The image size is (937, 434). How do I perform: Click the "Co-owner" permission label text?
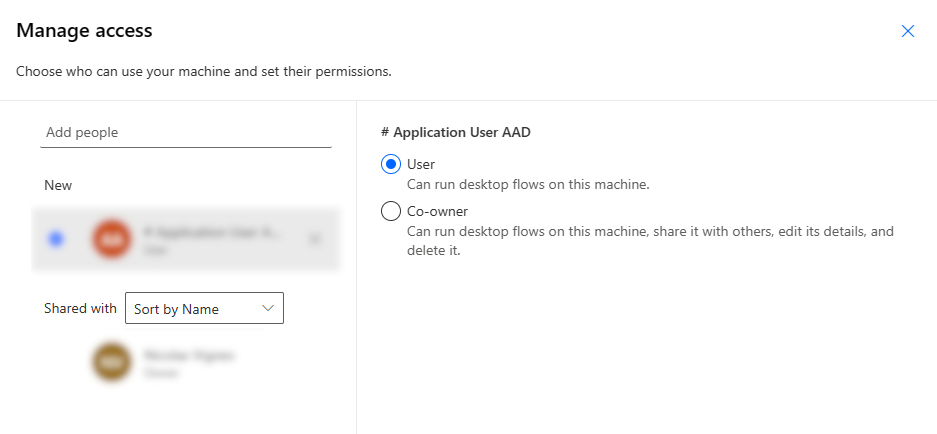437,211
